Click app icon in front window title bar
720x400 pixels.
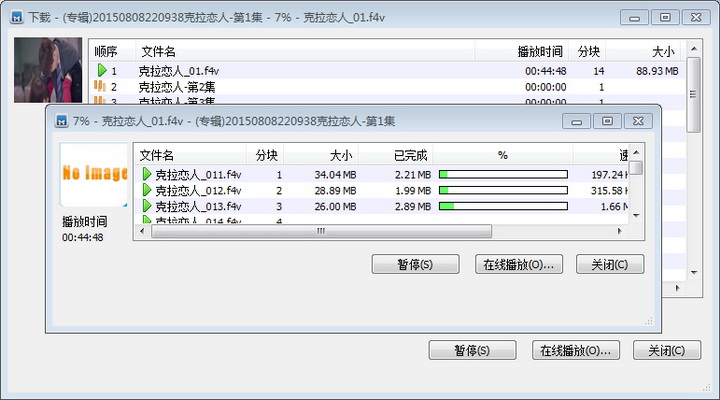[61, 121]
